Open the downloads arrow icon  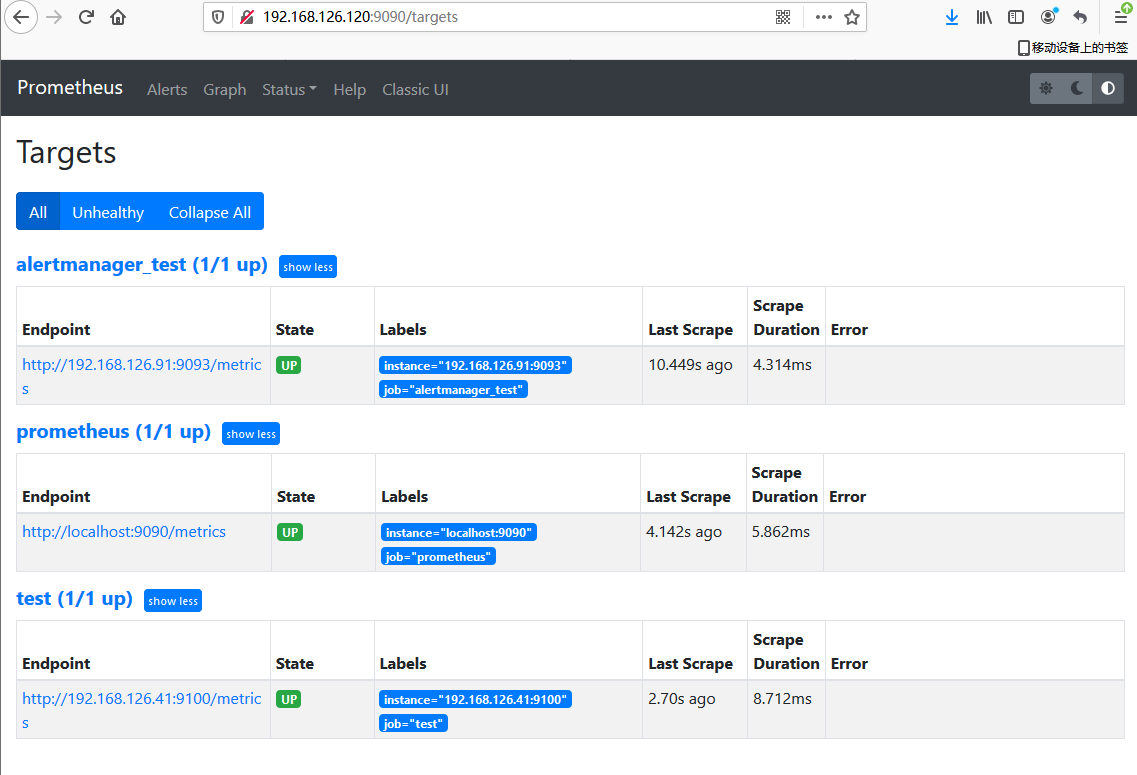[x=952, y=17]
